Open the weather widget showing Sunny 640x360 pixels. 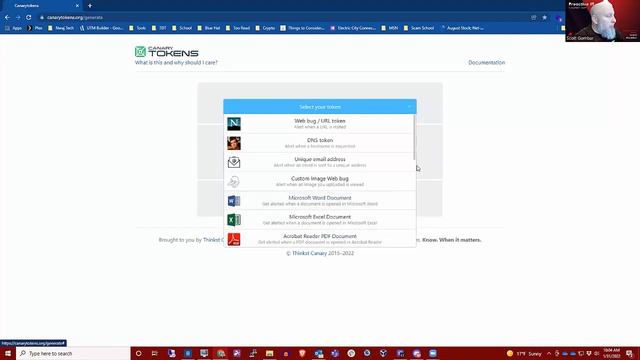(524, 353)
